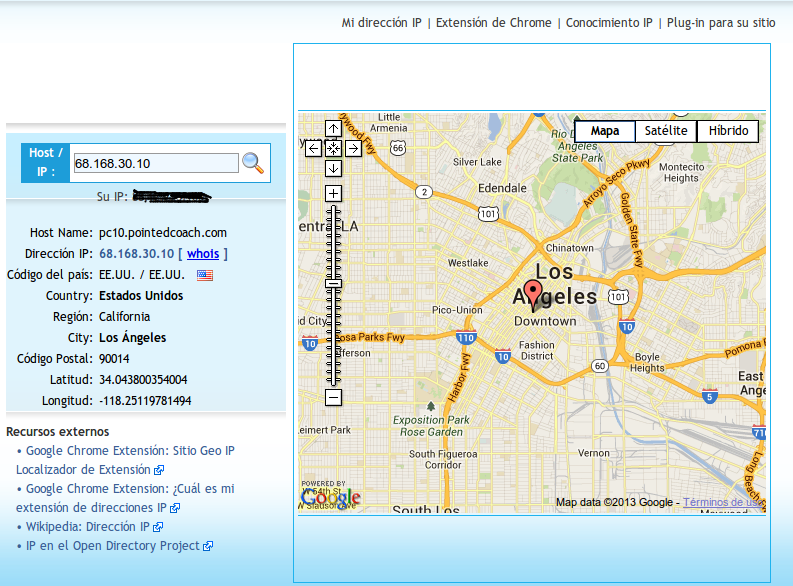
Task: Pan the map down with the arrow button
Action: click(333, 168)
